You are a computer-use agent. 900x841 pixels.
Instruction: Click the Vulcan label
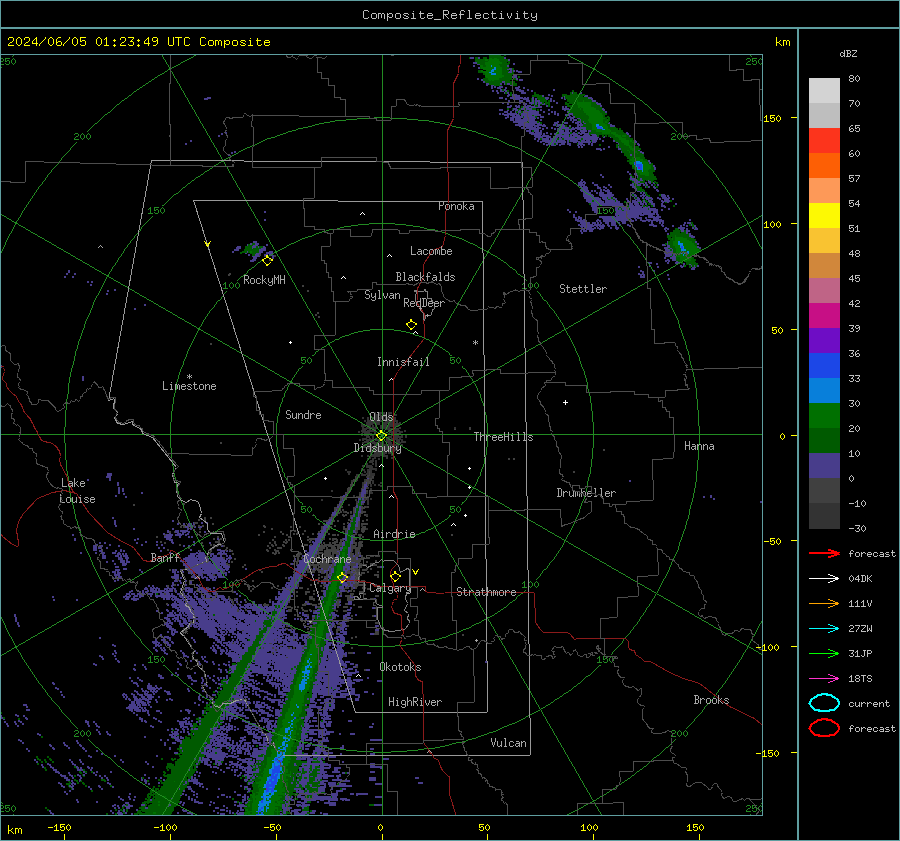pos(508,743)
